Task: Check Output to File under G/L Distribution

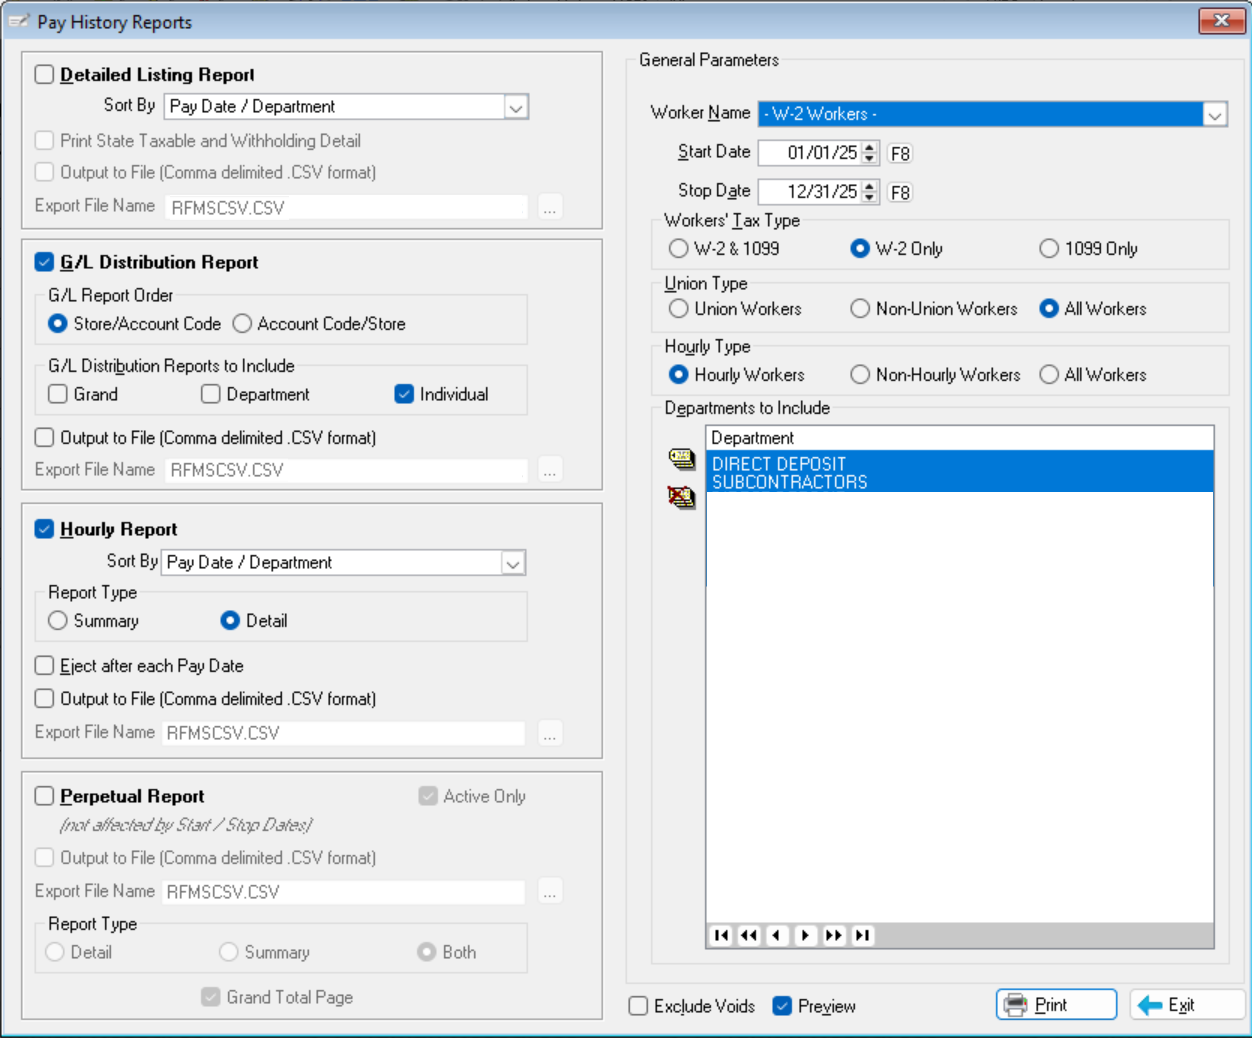Action: (x=44, y=438)
